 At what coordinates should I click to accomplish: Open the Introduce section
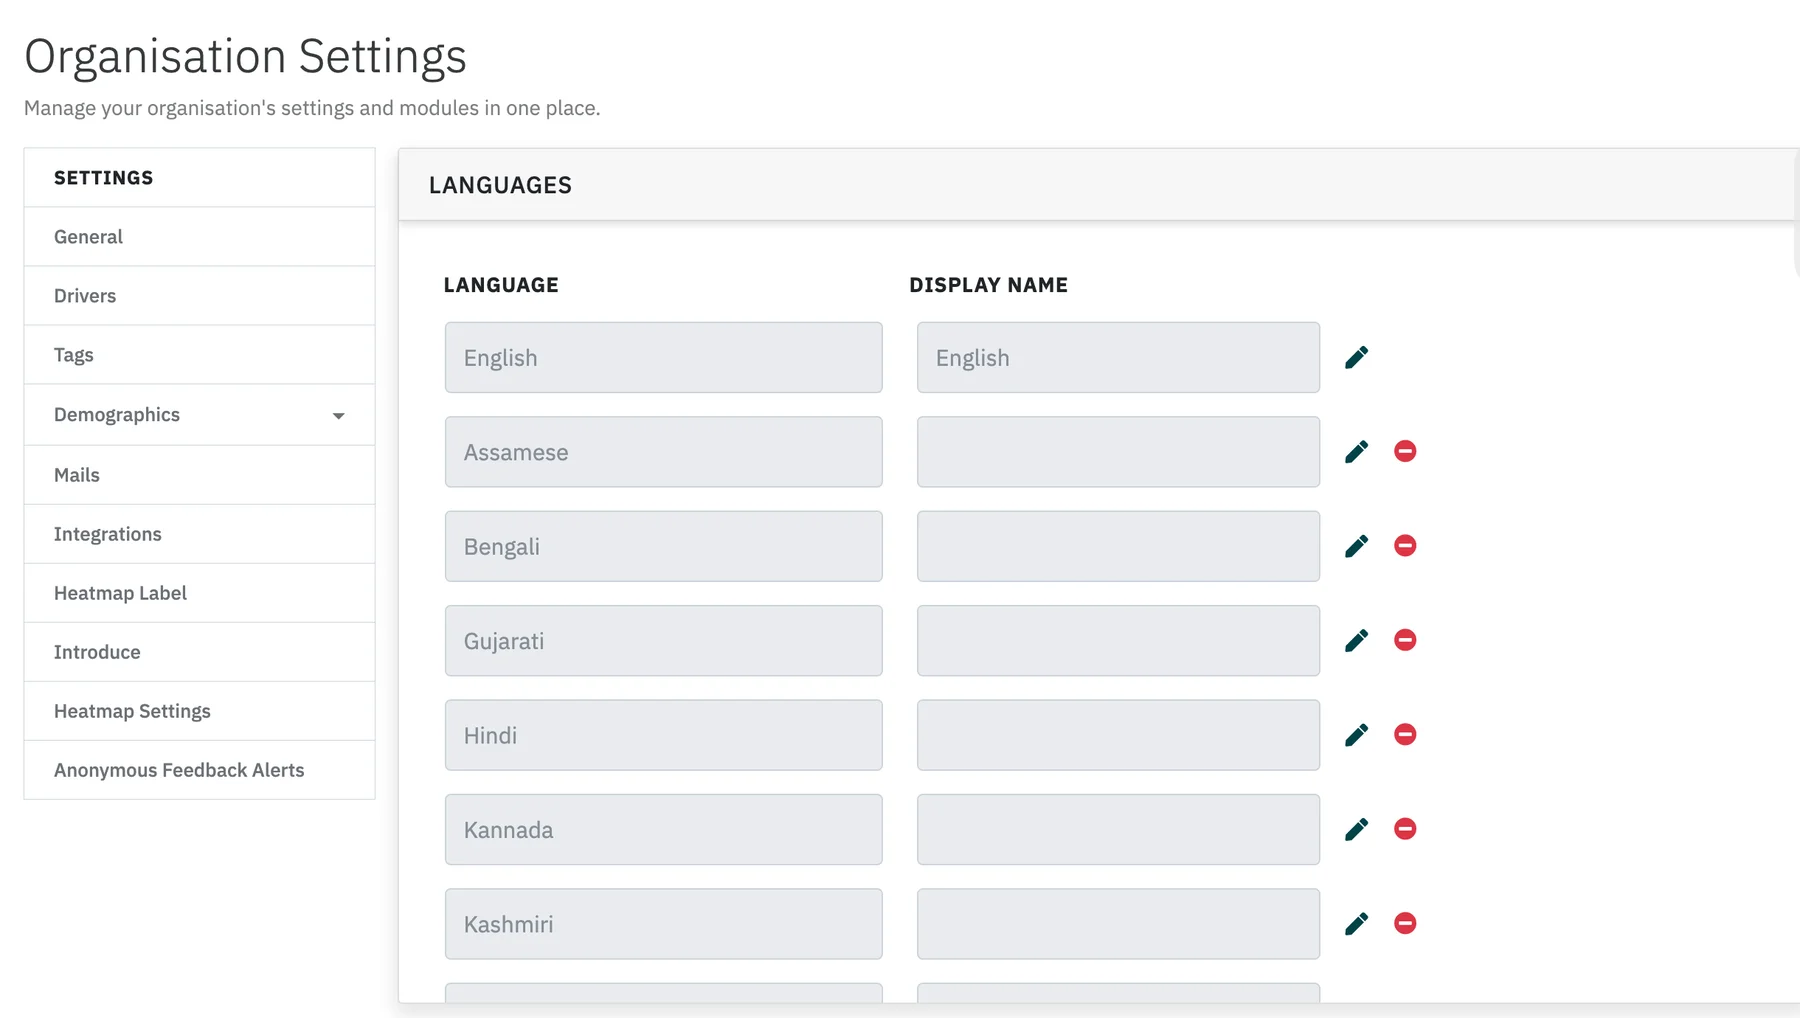coord(199,652)
